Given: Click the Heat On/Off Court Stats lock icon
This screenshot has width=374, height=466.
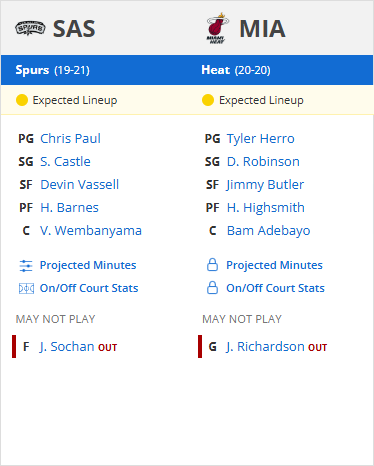Looking at the screenshot, I should [x=212, y=288].
